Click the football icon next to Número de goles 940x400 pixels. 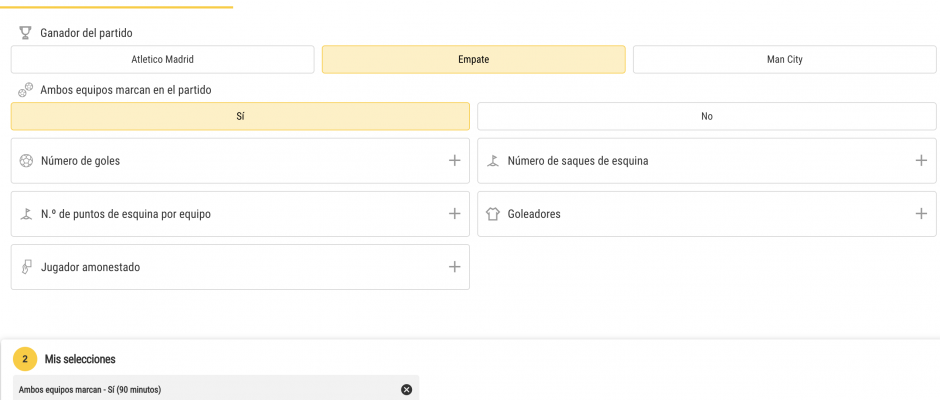coord(26,161)
